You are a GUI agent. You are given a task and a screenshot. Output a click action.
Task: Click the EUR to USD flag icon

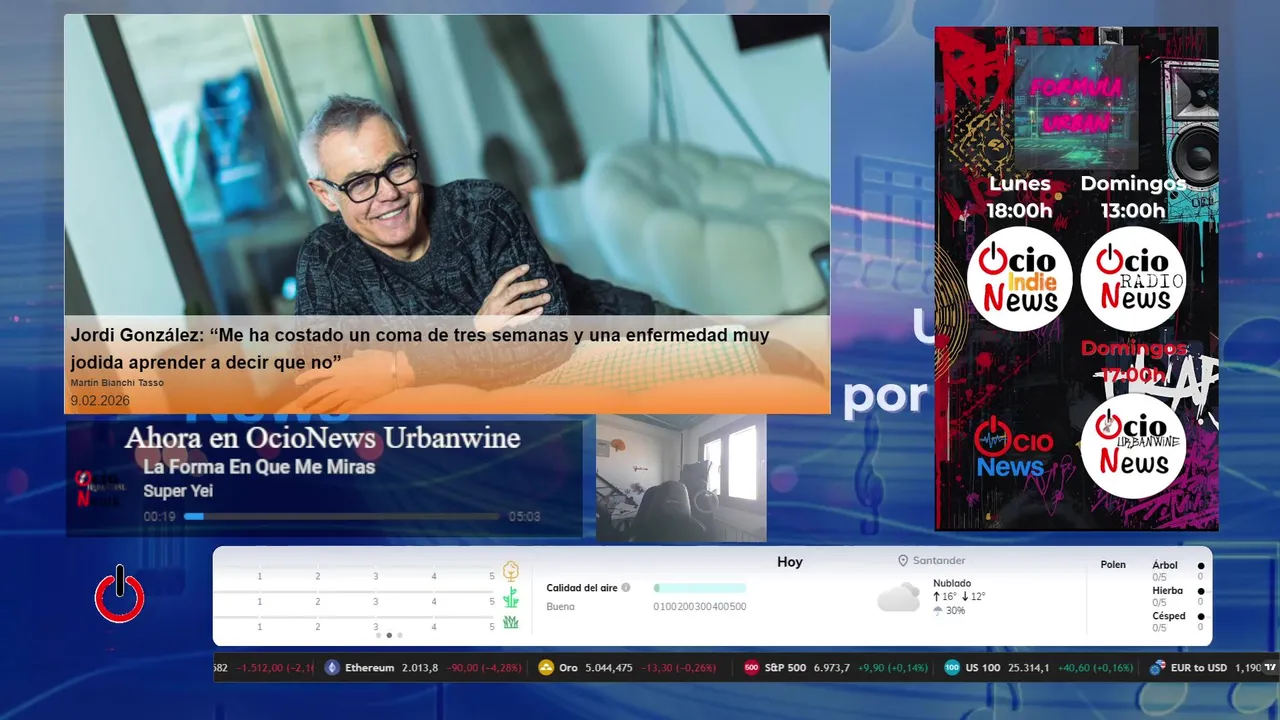click(x=1157, y=668)
